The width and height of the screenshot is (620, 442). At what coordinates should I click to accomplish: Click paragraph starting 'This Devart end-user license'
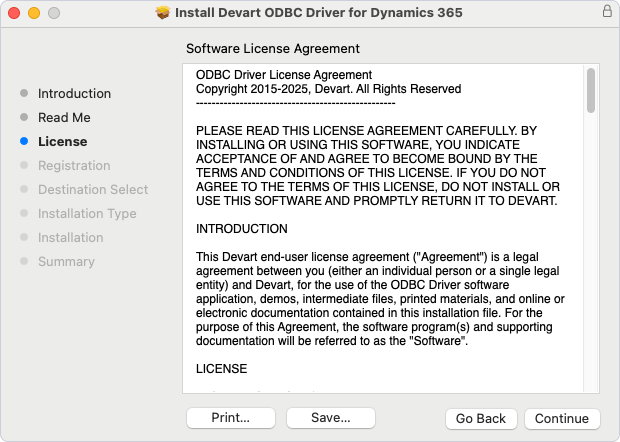tap(380, 299)
